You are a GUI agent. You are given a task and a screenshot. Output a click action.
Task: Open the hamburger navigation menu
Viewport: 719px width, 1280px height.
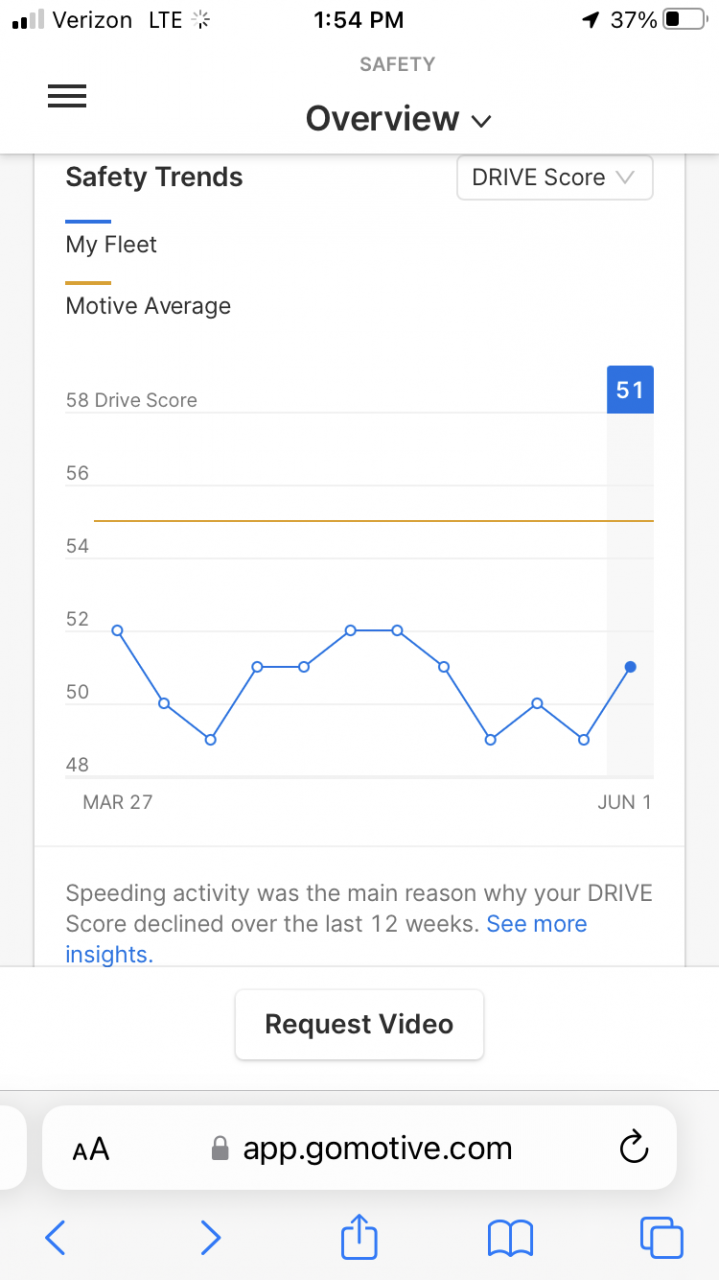tap(67, 96)
